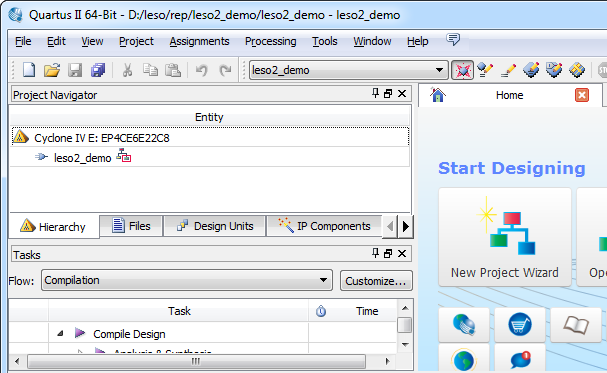Open the Pin Planner icon
This screenshot has height=373, width=607.
tap(531, 70)
